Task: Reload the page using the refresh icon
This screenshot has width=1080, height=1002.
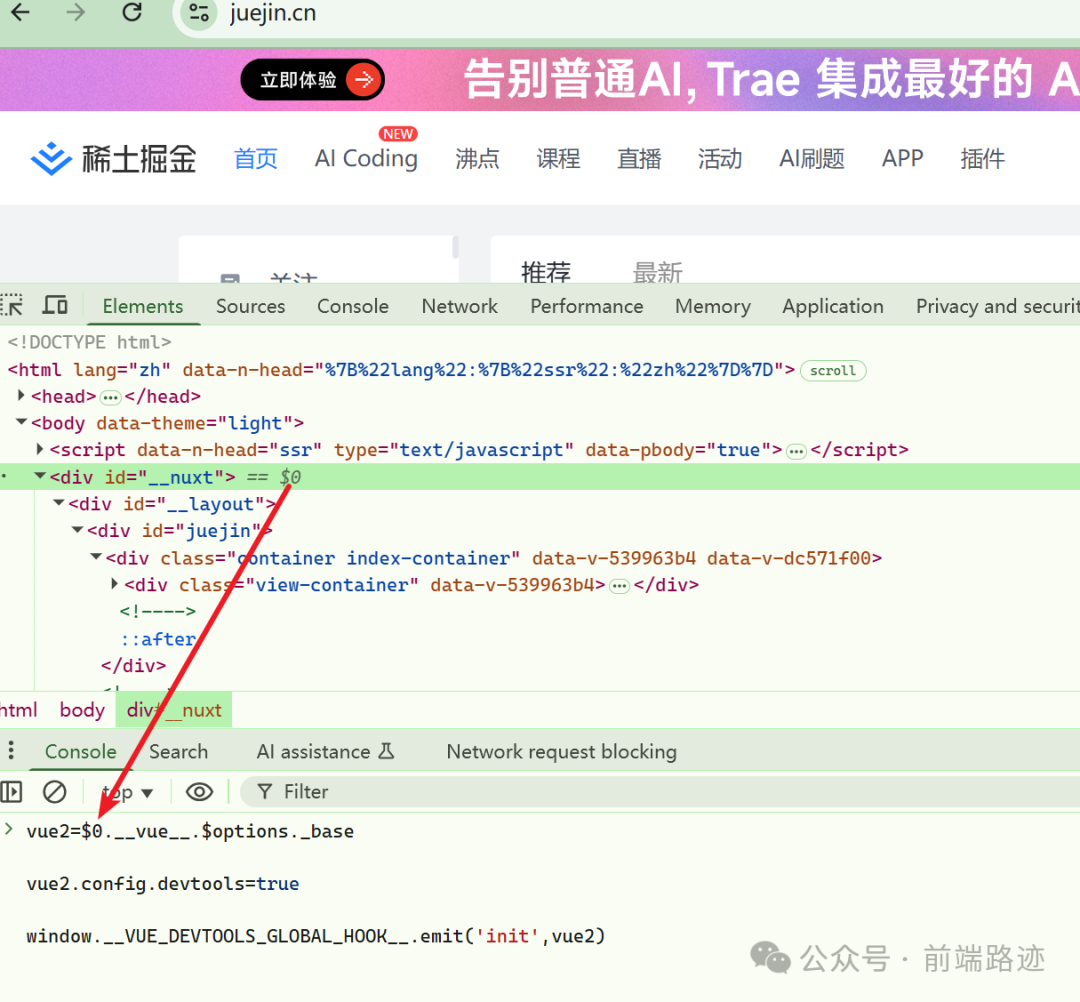Action: pos(132,12)
